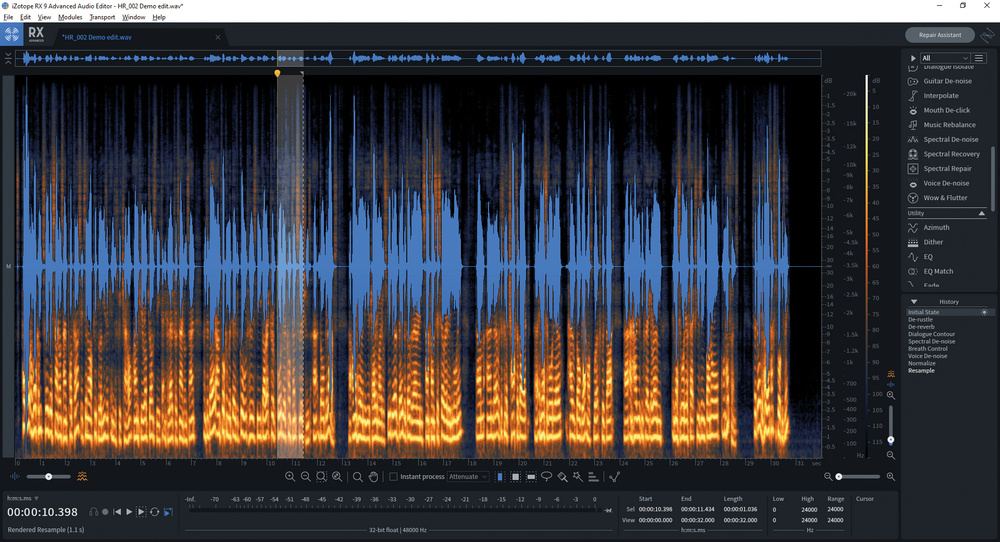Collapse the Utility module section

coord(982,213)
